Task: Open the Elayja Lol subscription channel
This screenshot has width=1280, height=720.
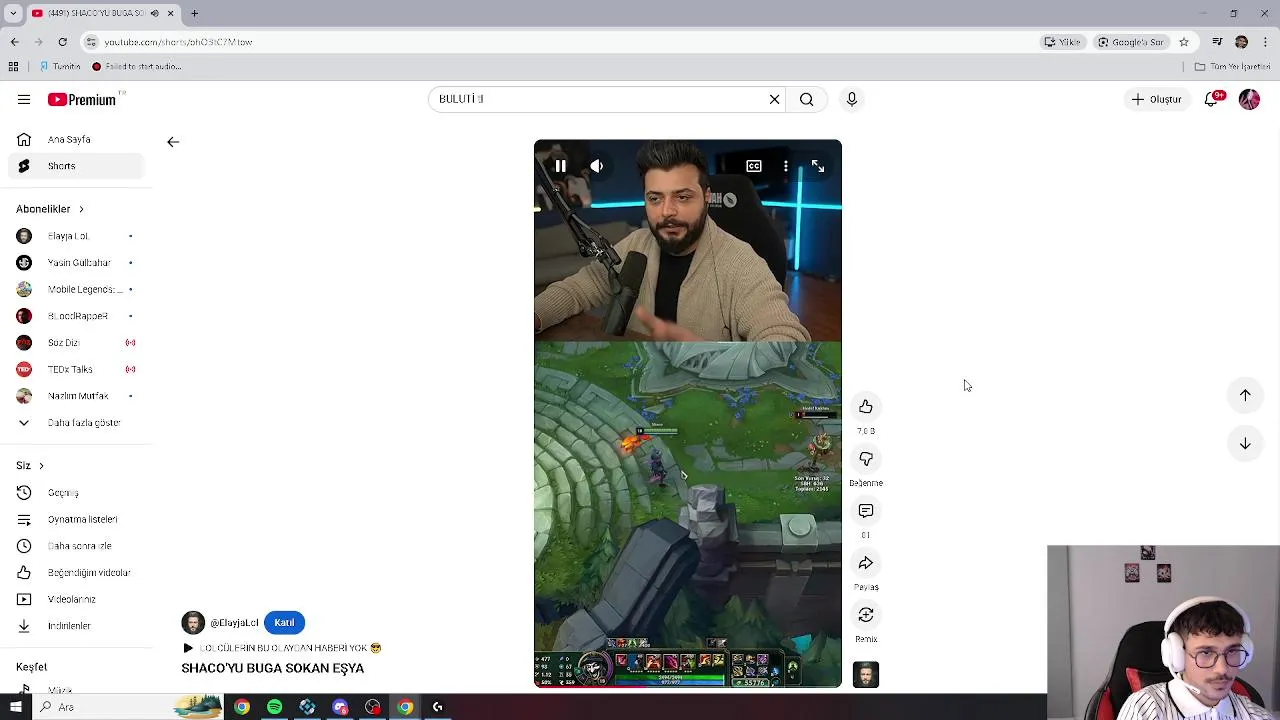Action: (x=77, y=236)
